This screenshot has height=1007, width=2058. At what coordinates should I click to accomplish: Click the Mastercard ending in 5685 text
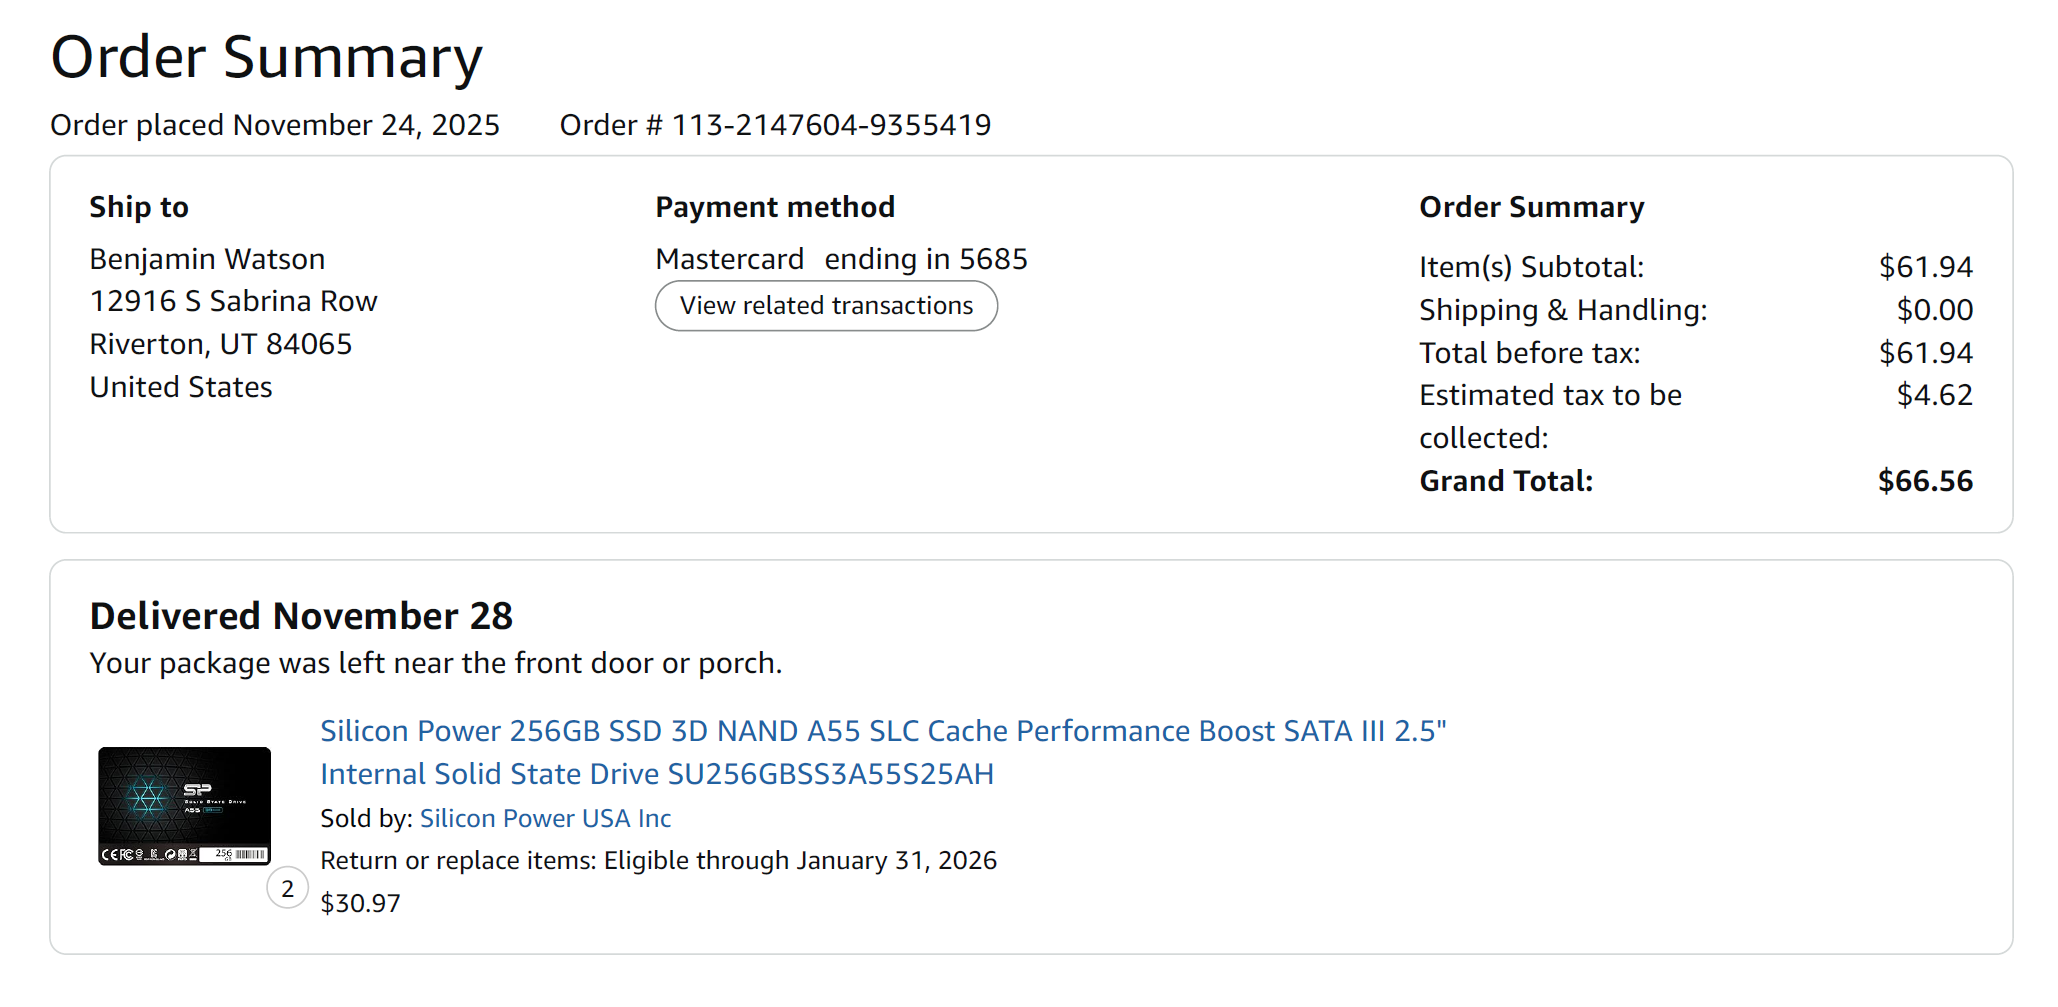click(x=841, y=259)
